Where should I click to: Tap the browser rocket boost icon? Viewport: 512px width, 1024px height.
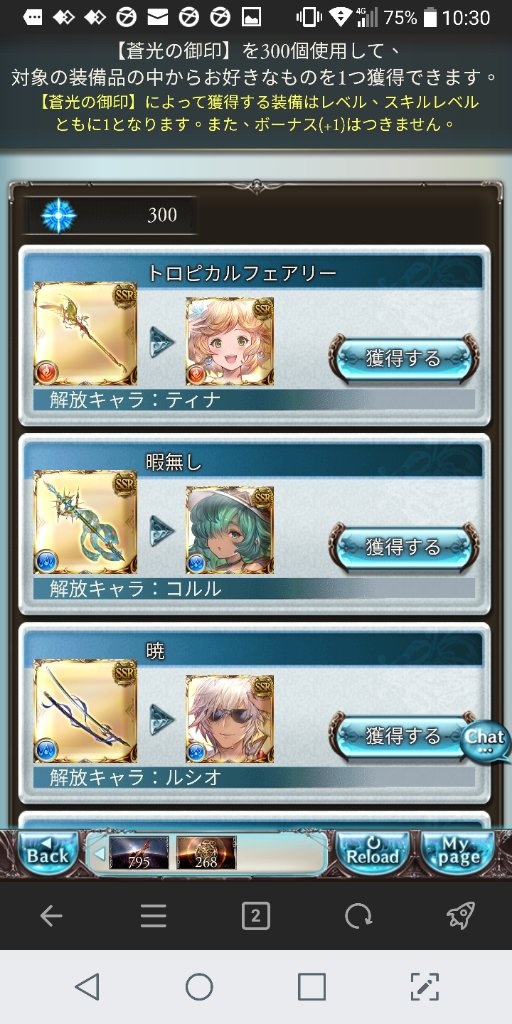click(461, 916)
